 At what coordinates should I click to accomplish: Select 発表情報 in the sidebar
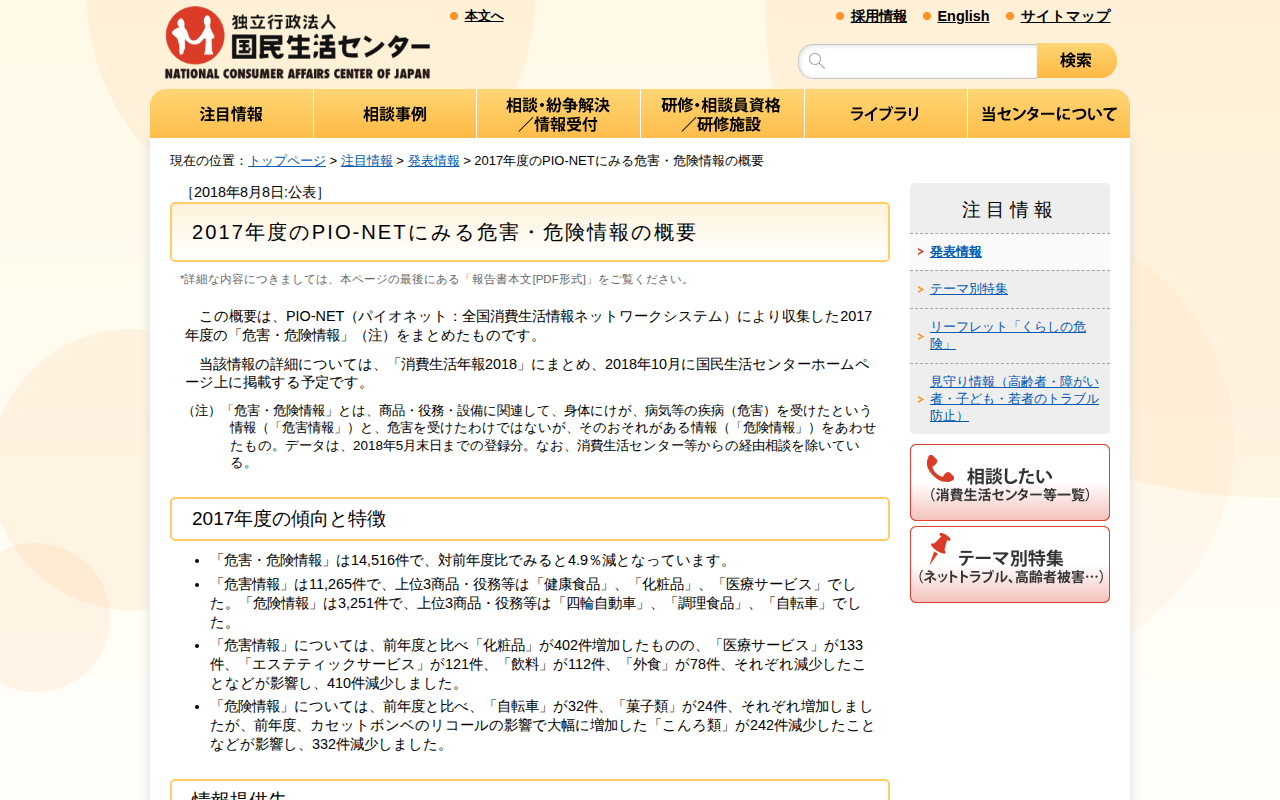click(x=956, y=252)
